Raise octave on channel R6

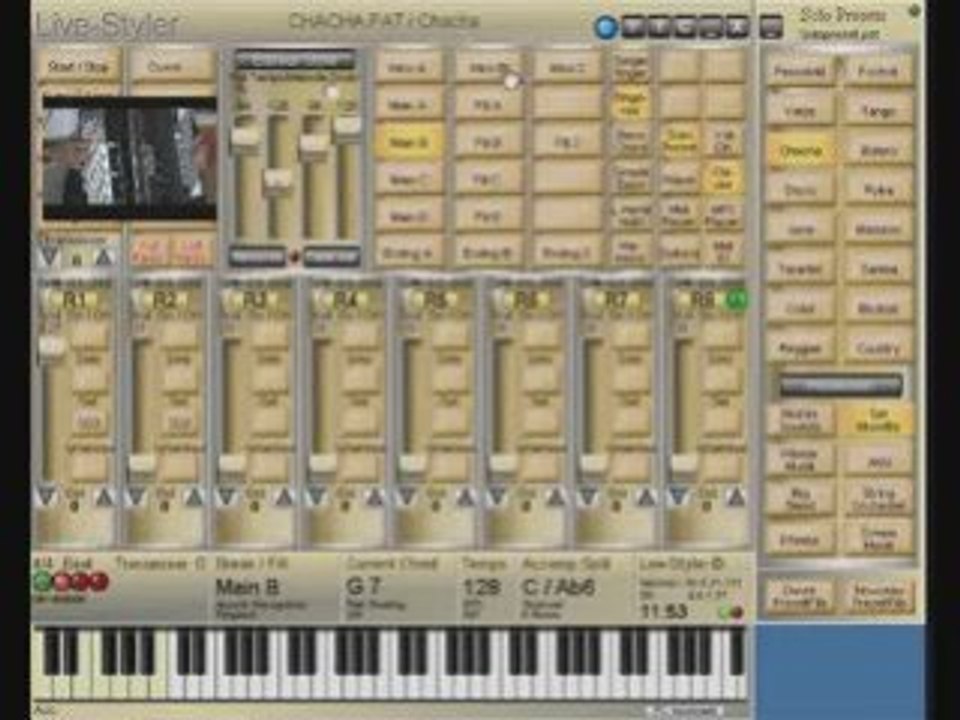[x=555, y=496]
